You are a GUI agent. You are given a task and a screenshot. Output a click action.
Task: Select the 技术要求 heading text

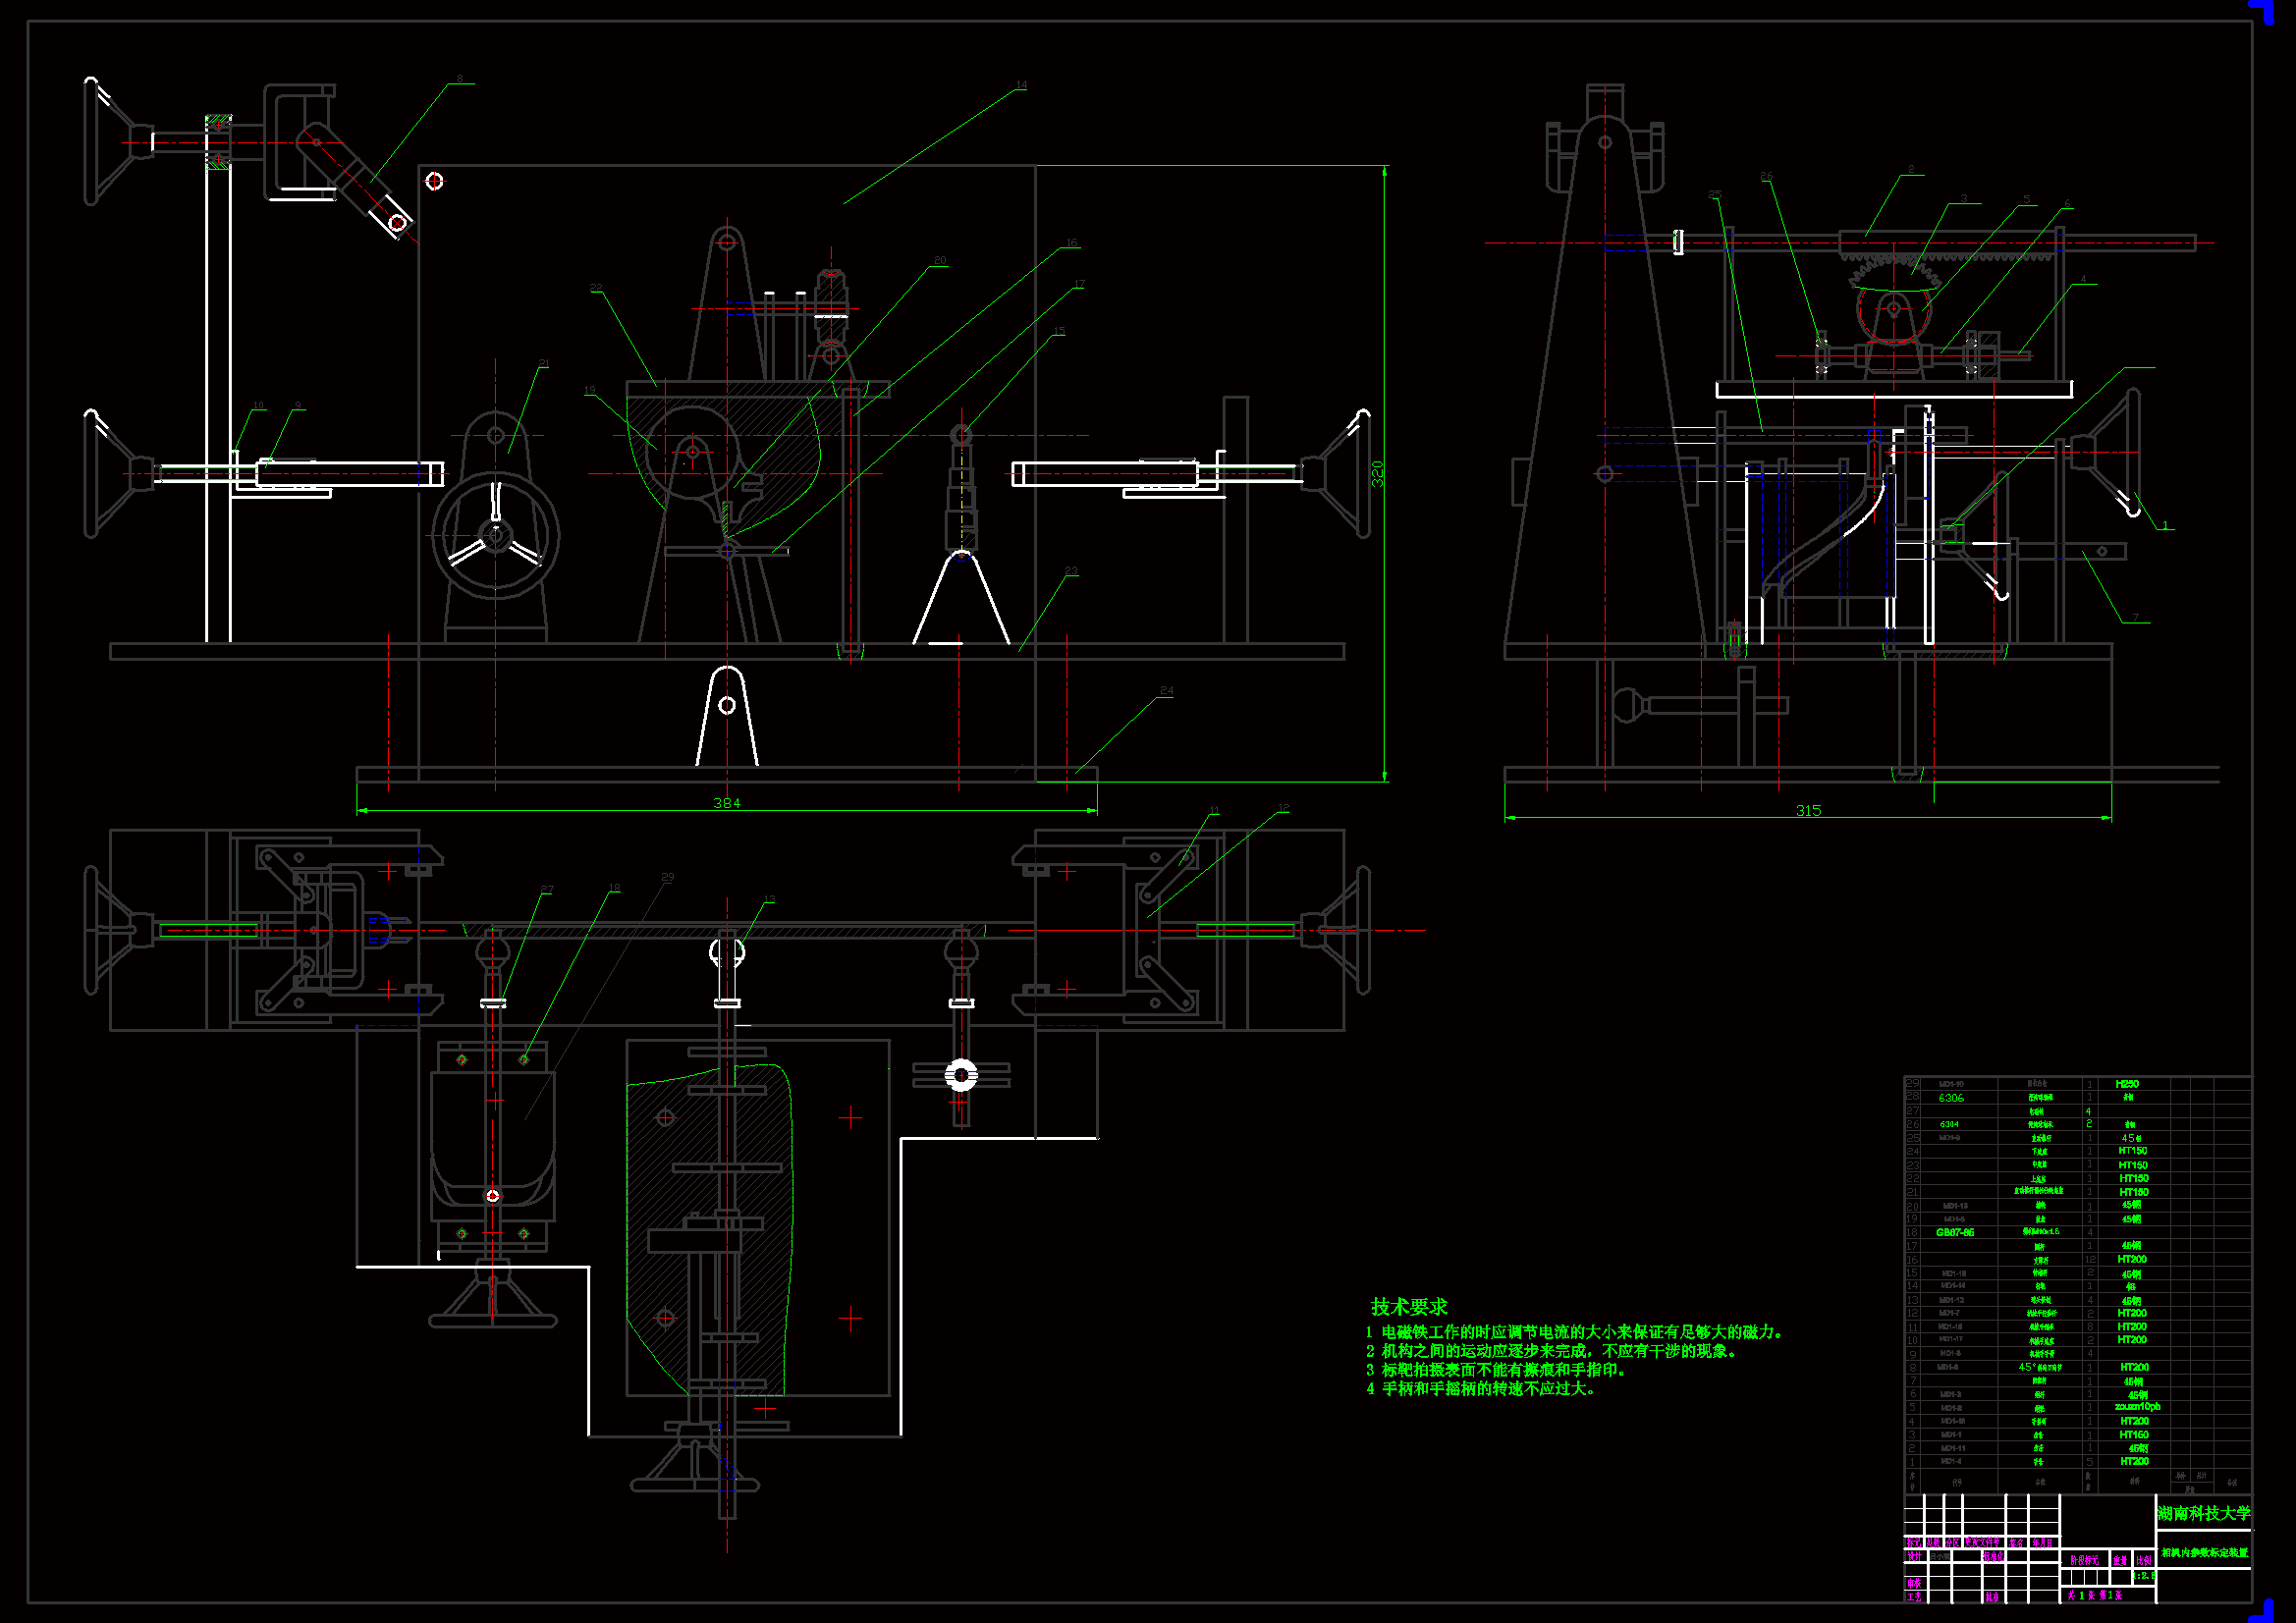click(1409, 1306)
